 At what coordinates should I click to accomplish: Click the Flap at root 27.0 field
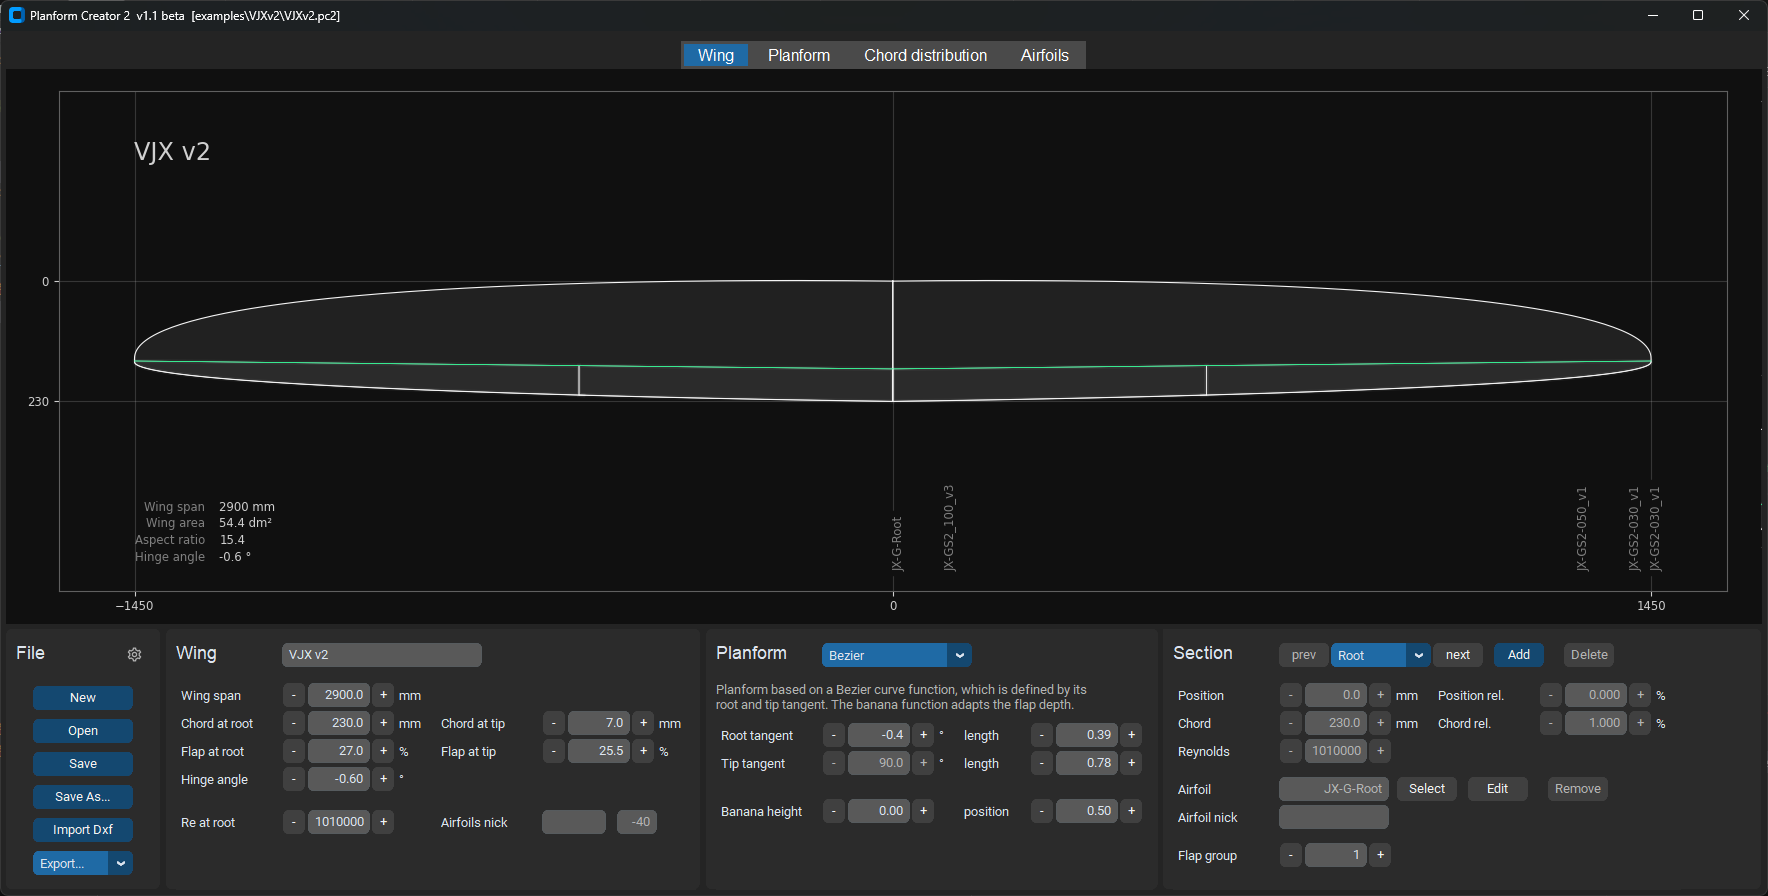339,751
